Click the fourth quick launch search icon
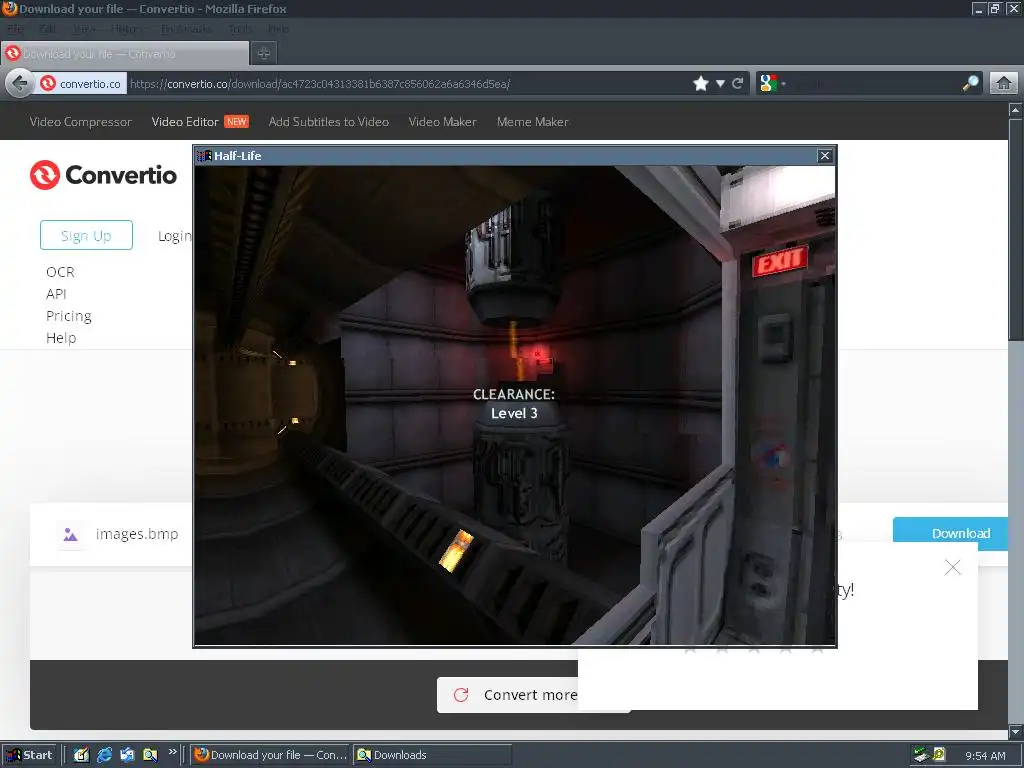This screenshot has height=768, width=1024. 150,755
